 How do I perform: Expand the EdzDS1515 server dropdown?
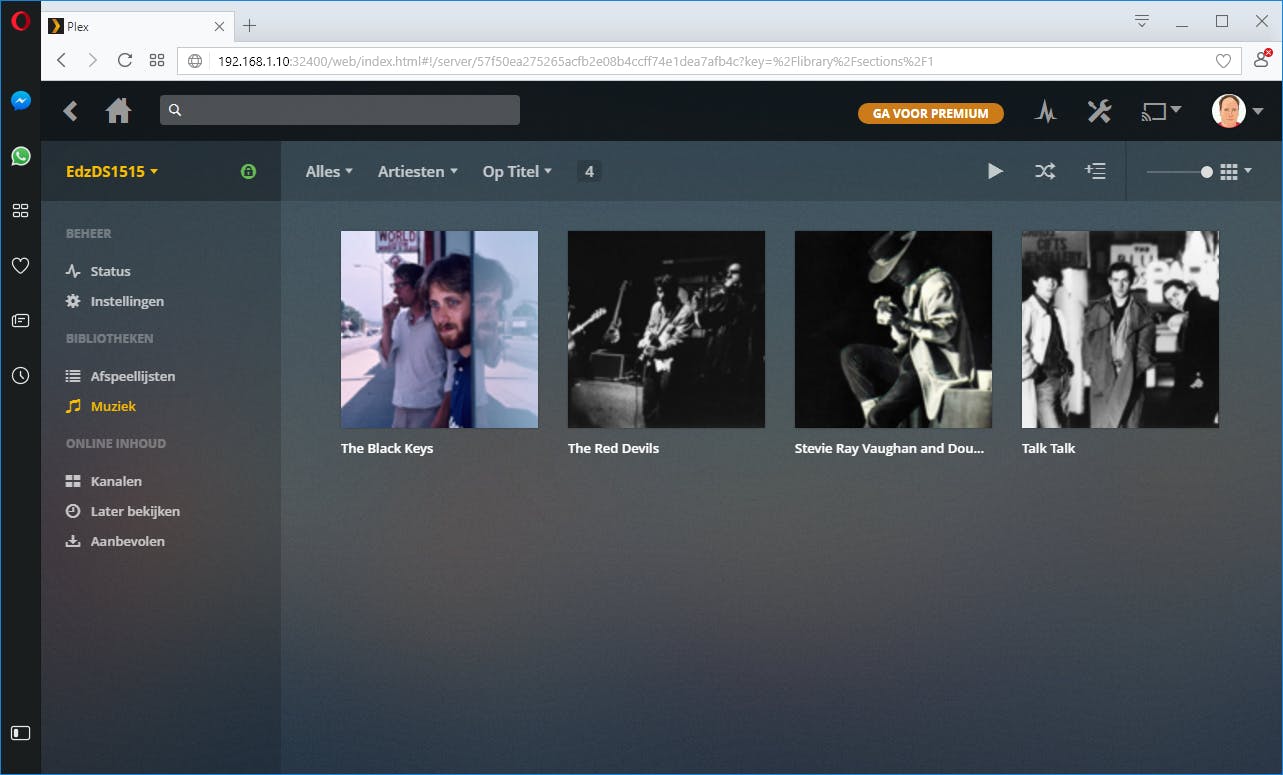(x=112, y=172)
